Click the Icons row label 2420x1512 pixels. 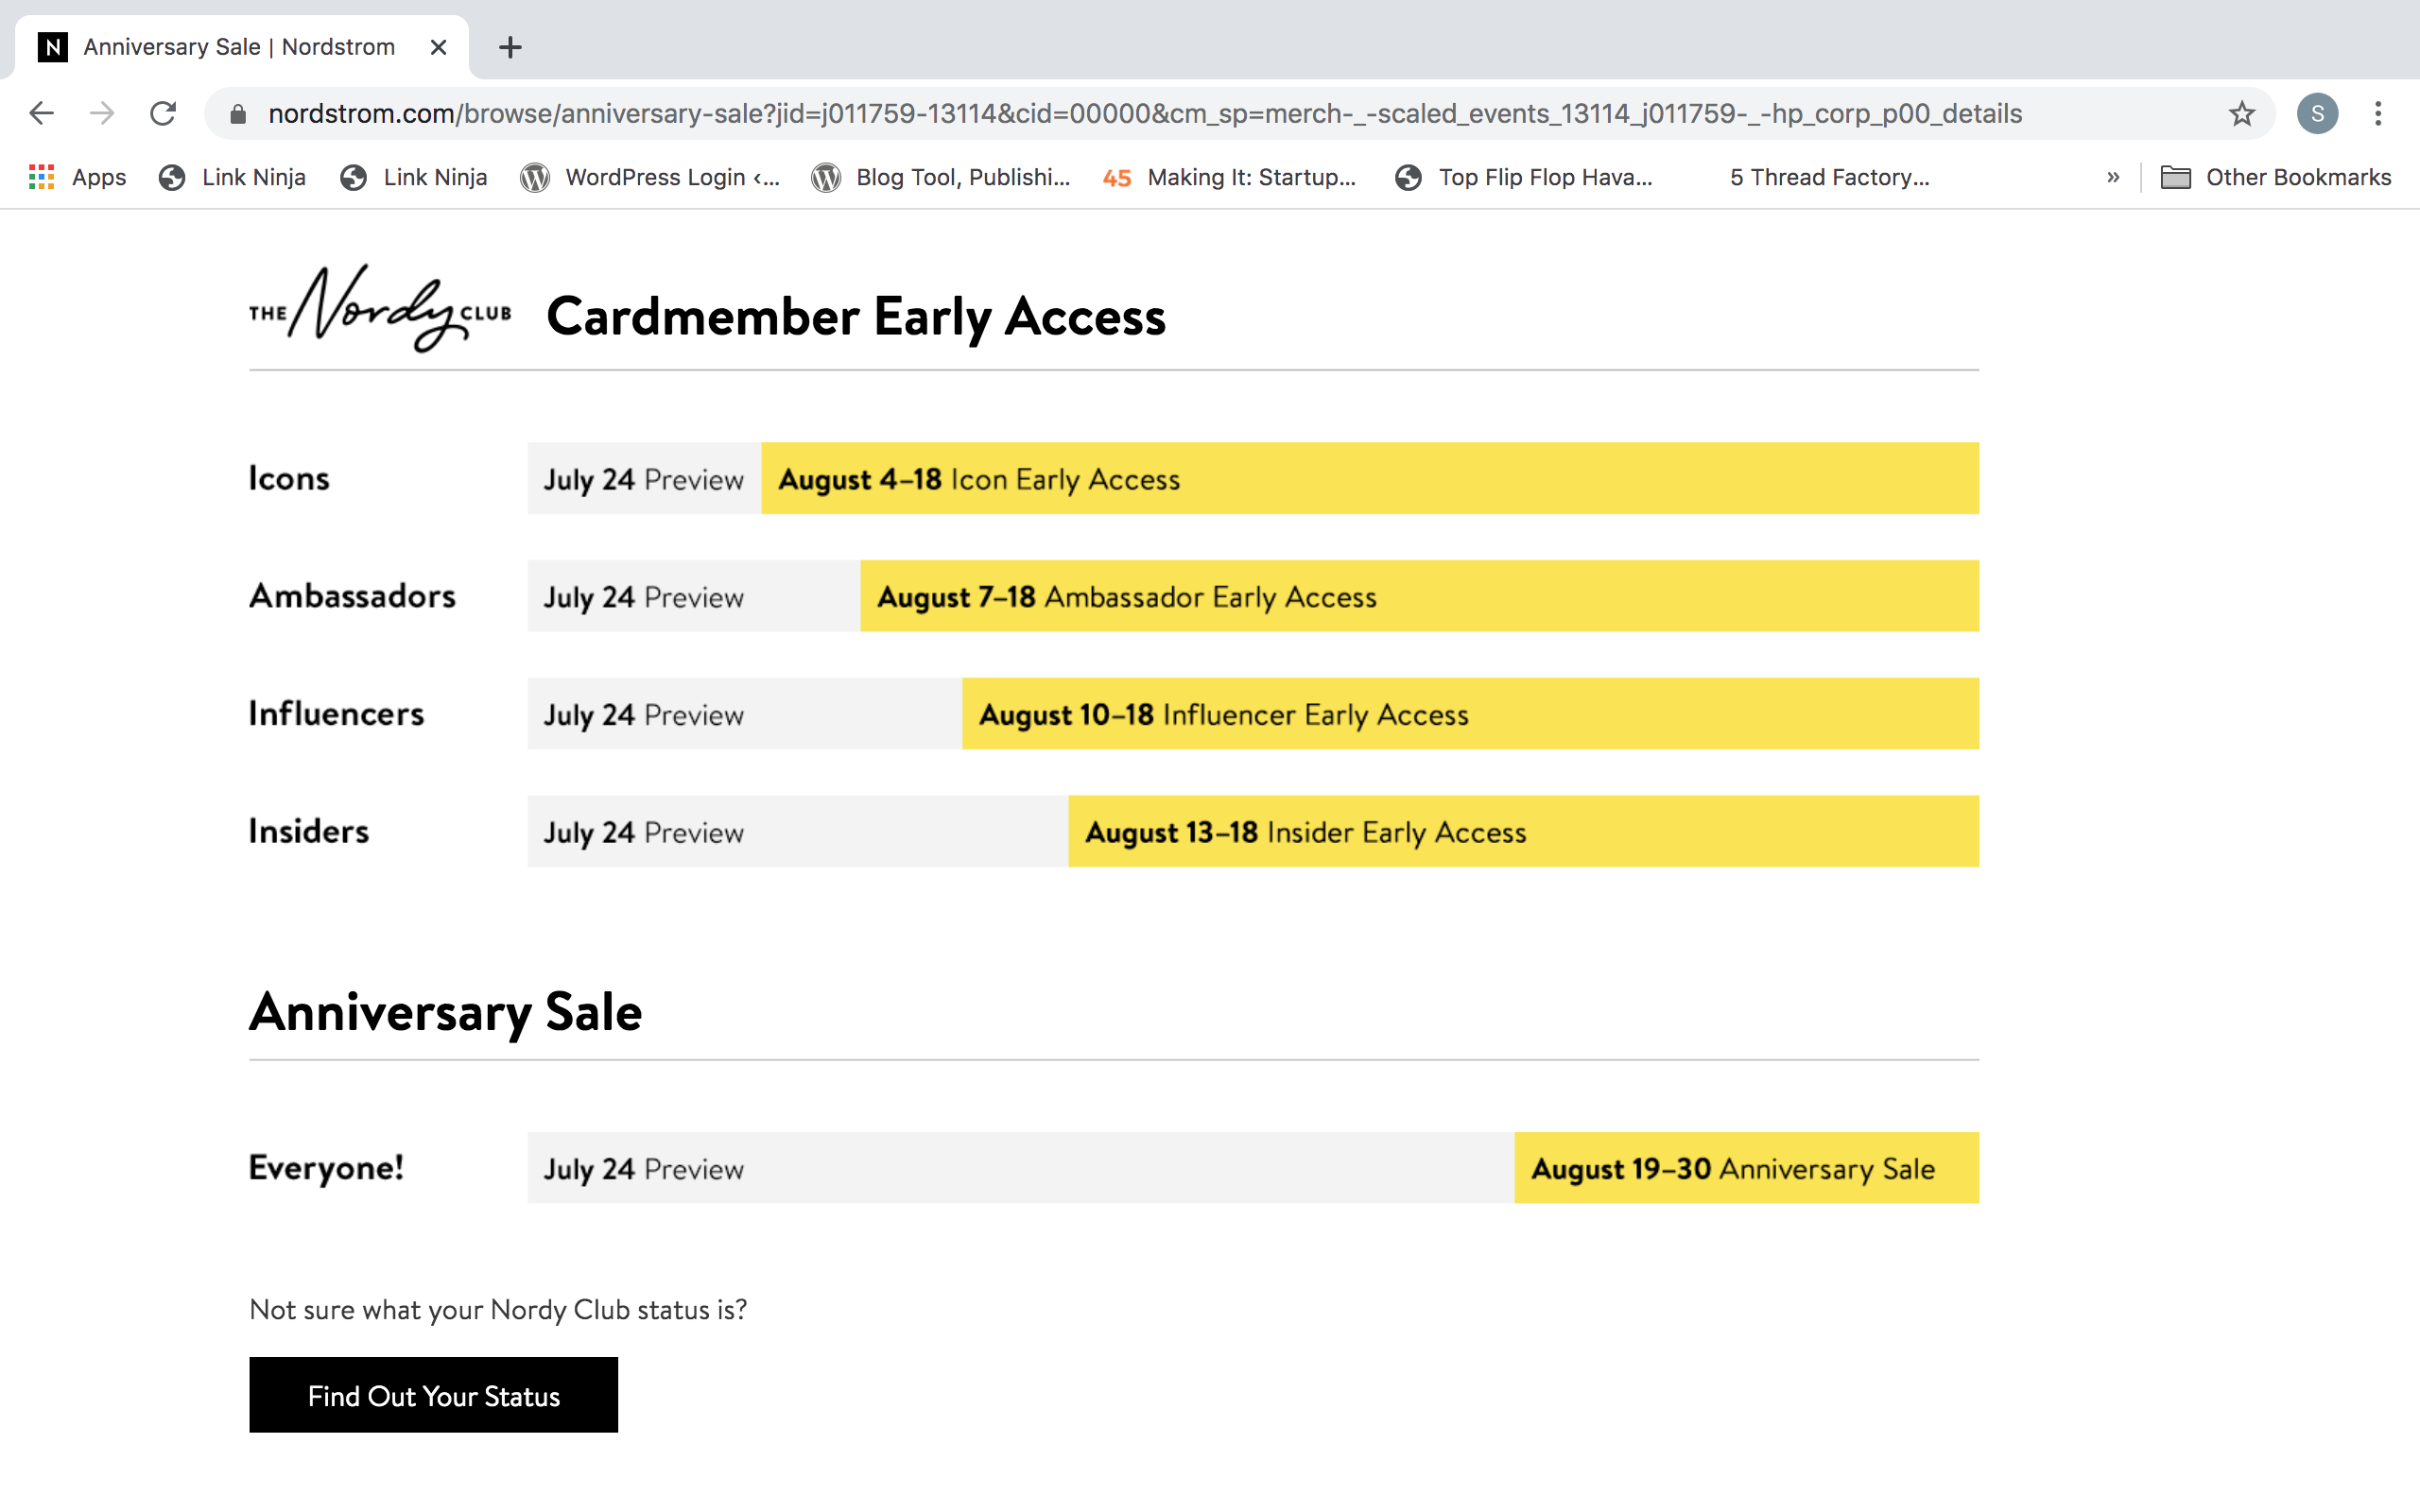(289, 478)
